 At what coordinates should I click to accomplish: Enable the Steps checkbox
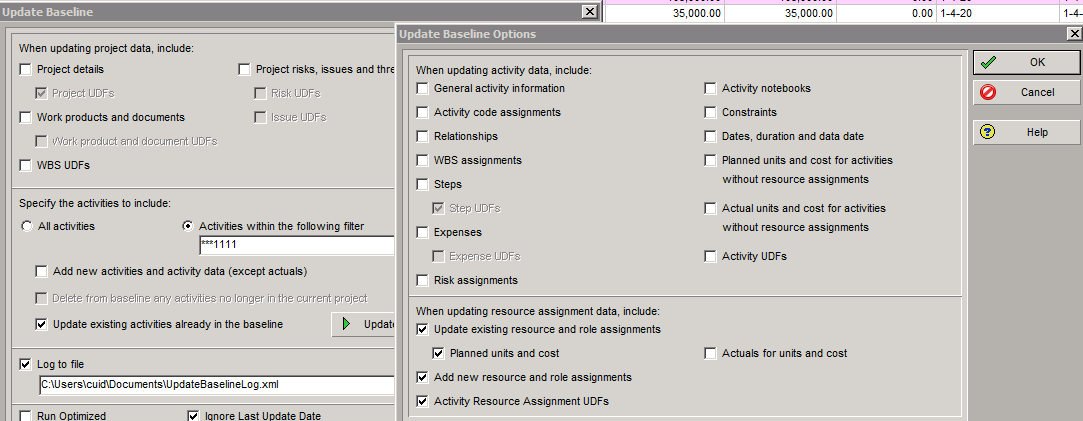pyautogui.click(x=423, y=184)
